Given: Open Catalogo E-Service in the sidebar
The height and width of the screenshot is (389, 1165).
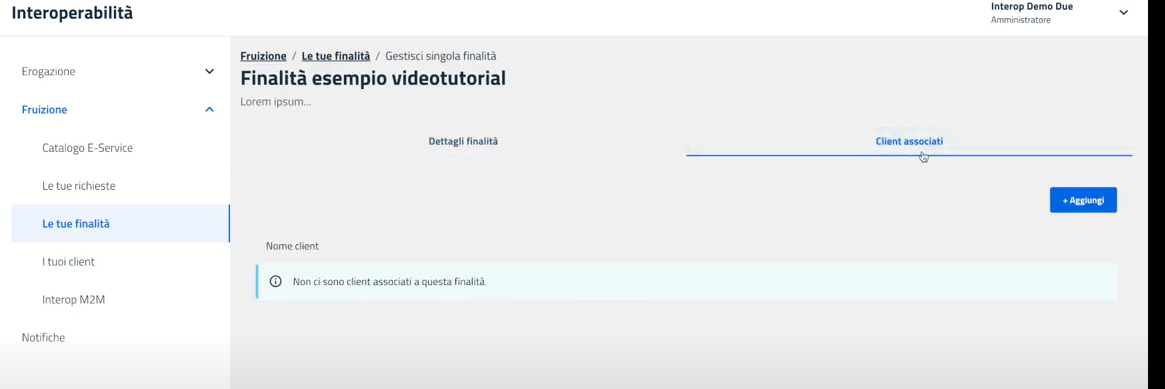Looking at the screenshot, I should tap(88, 148).
